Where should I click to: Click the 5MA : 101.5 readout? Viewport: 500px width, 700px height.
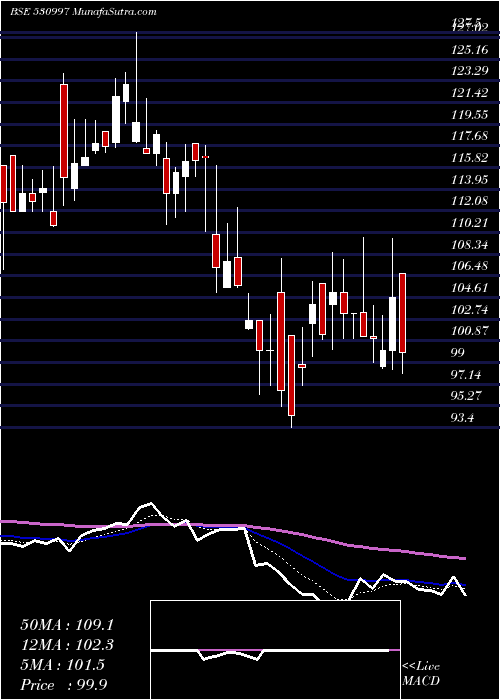[62, 665]
